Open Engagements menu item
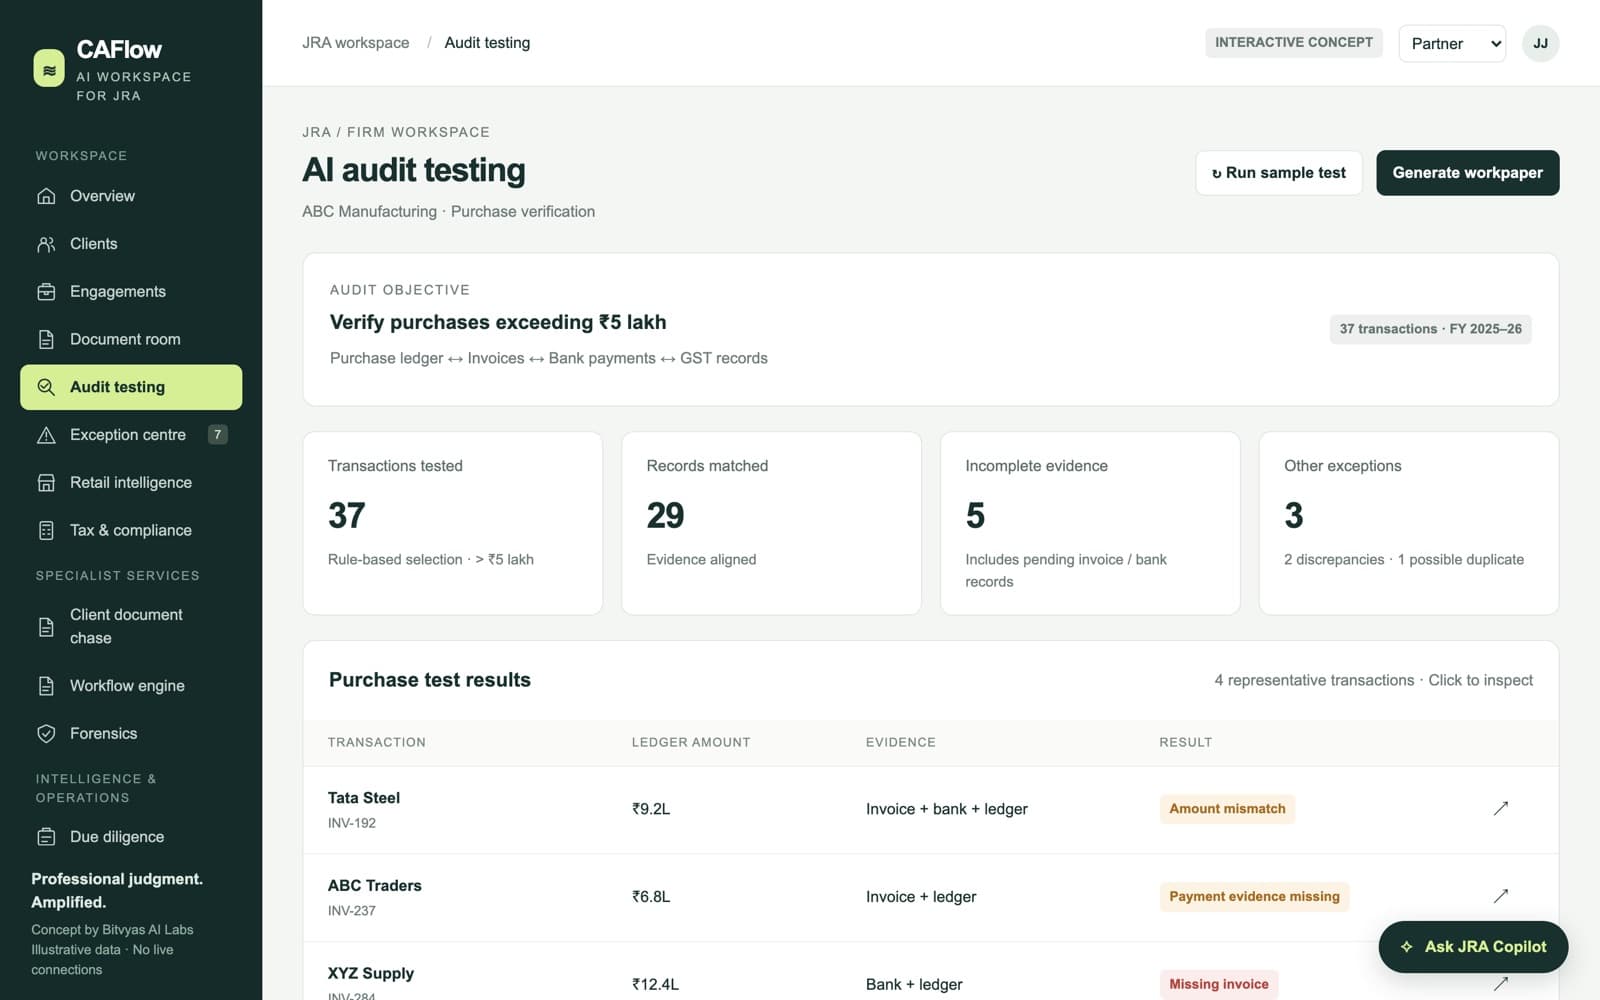This screenshot has height=1000, width=1600. (131, 292)
